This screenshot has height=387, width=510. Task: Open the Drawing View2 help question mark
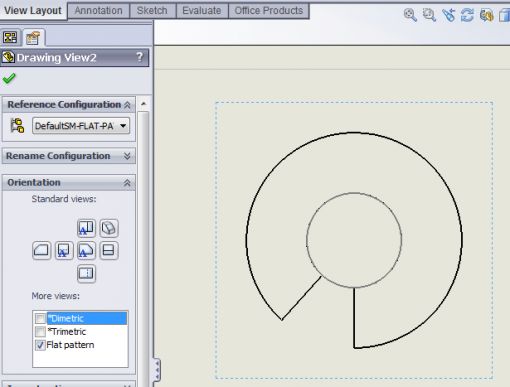(140, 57)
